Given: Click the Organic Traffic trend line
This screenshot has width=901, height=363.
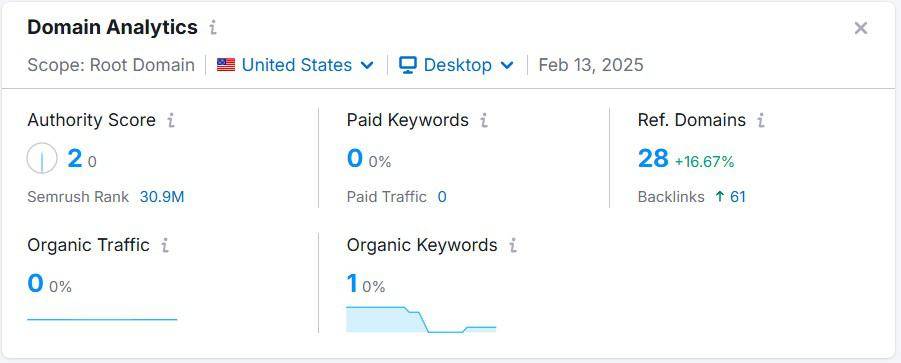Looking at the screenshot, I should [102, 319].
